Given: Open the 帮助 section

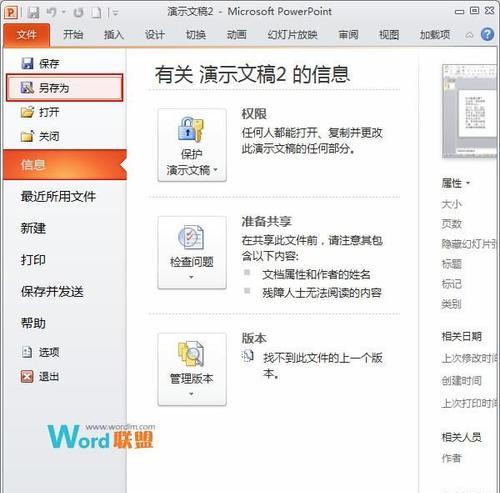Looking at the screenshot, I should pos(33,323).
